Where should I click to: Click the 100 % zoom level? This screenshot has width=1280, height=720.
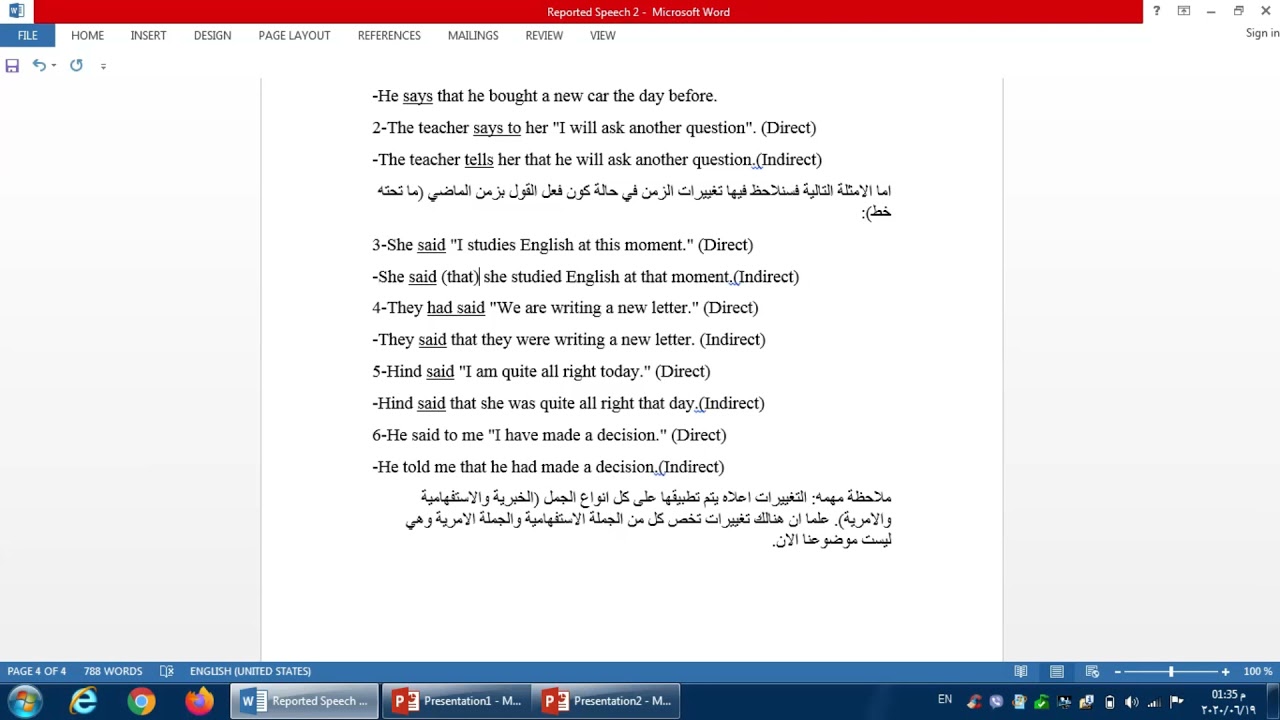[1257, 672]
